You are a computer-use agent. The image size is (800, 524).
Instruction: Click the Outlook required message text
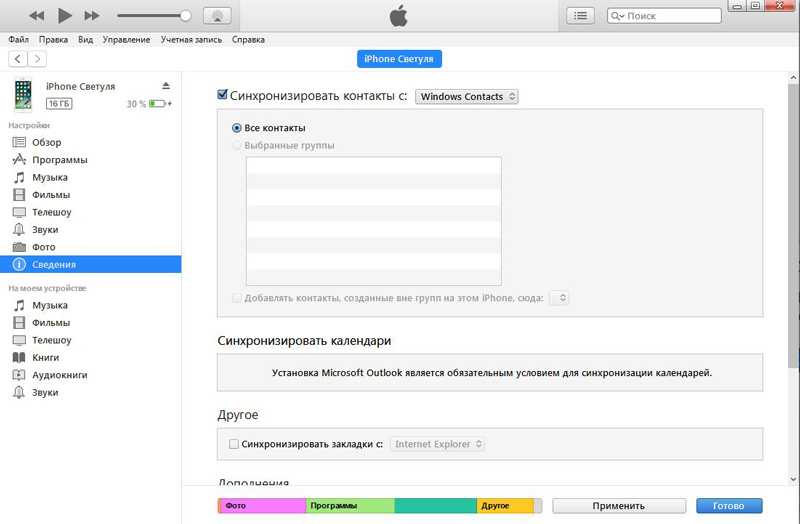pyautogui.click(x=492, y=373)
